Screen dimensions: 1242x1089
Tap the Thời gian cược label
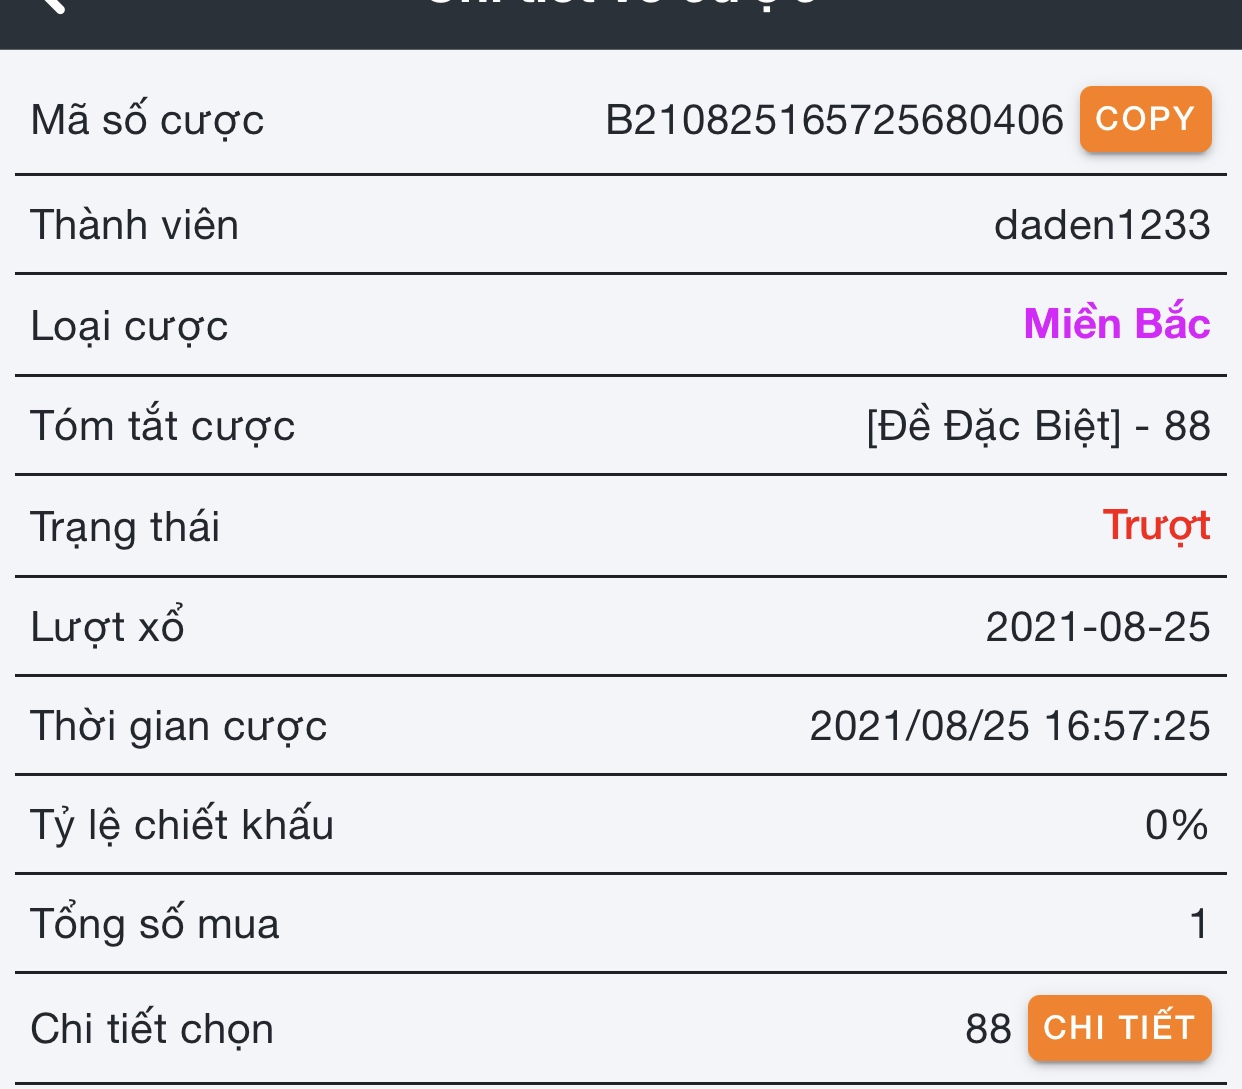tap(178, 726)
